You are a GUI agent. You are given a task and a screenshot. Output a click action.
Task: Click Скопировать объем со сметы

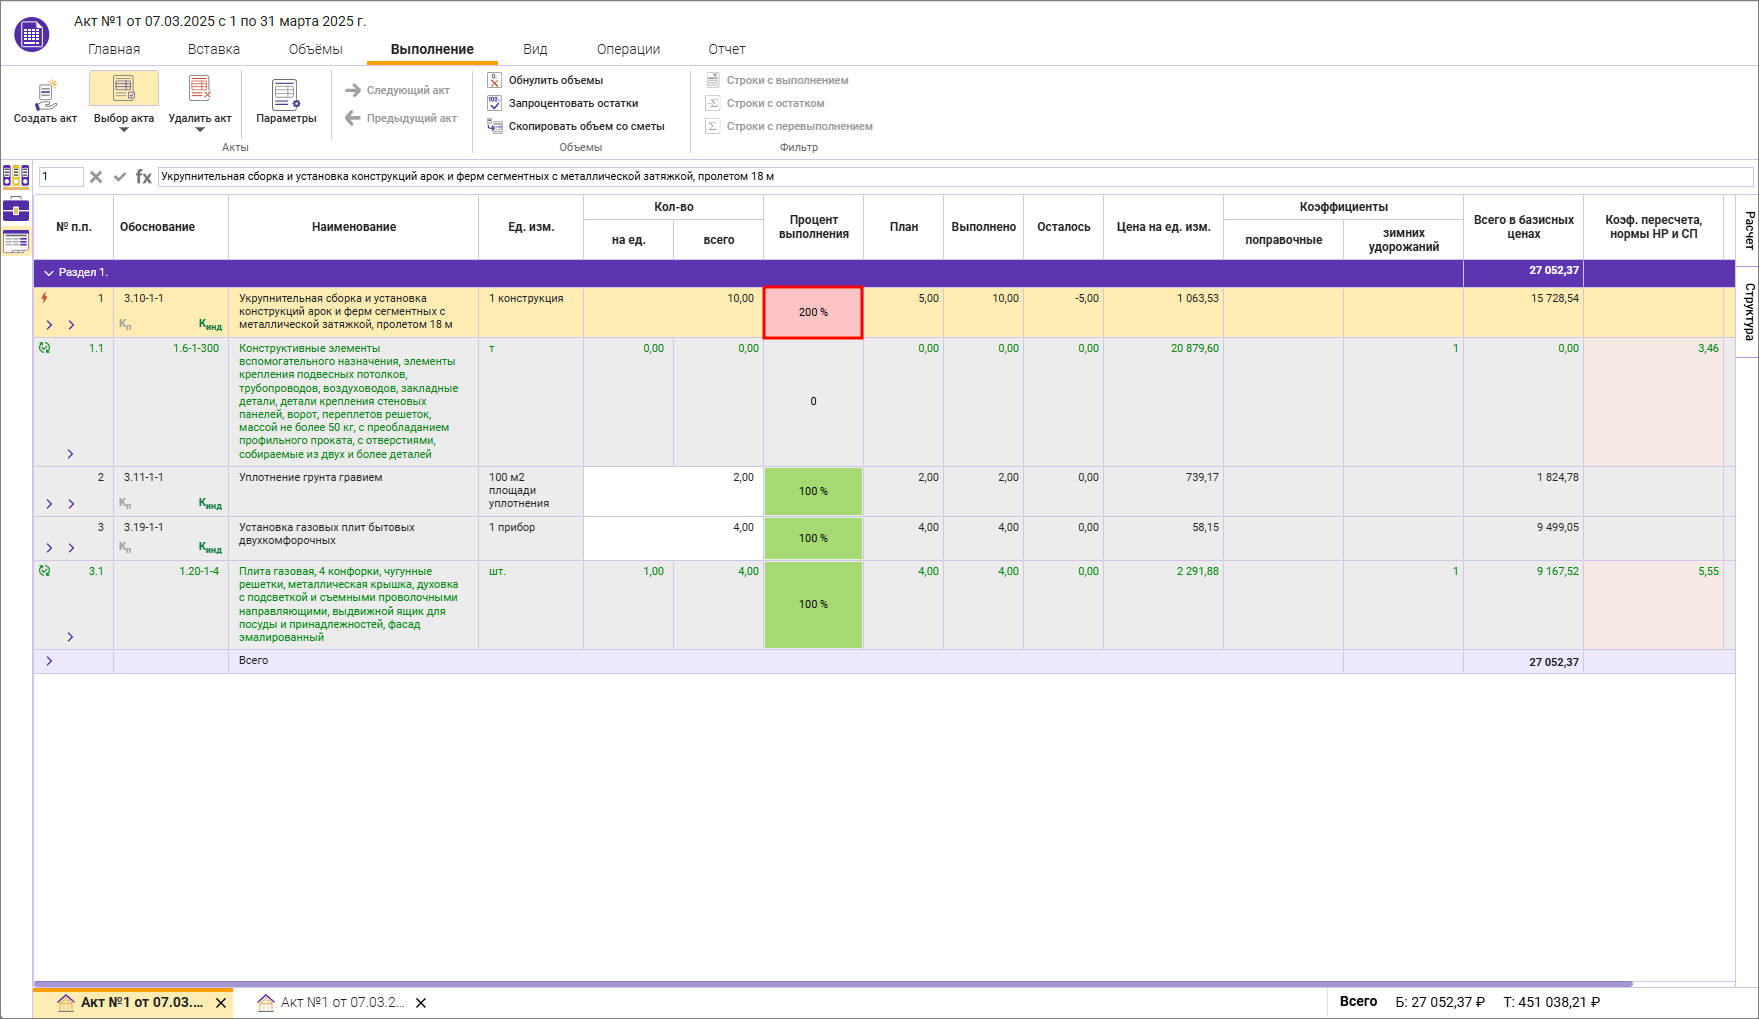(586, 126)
